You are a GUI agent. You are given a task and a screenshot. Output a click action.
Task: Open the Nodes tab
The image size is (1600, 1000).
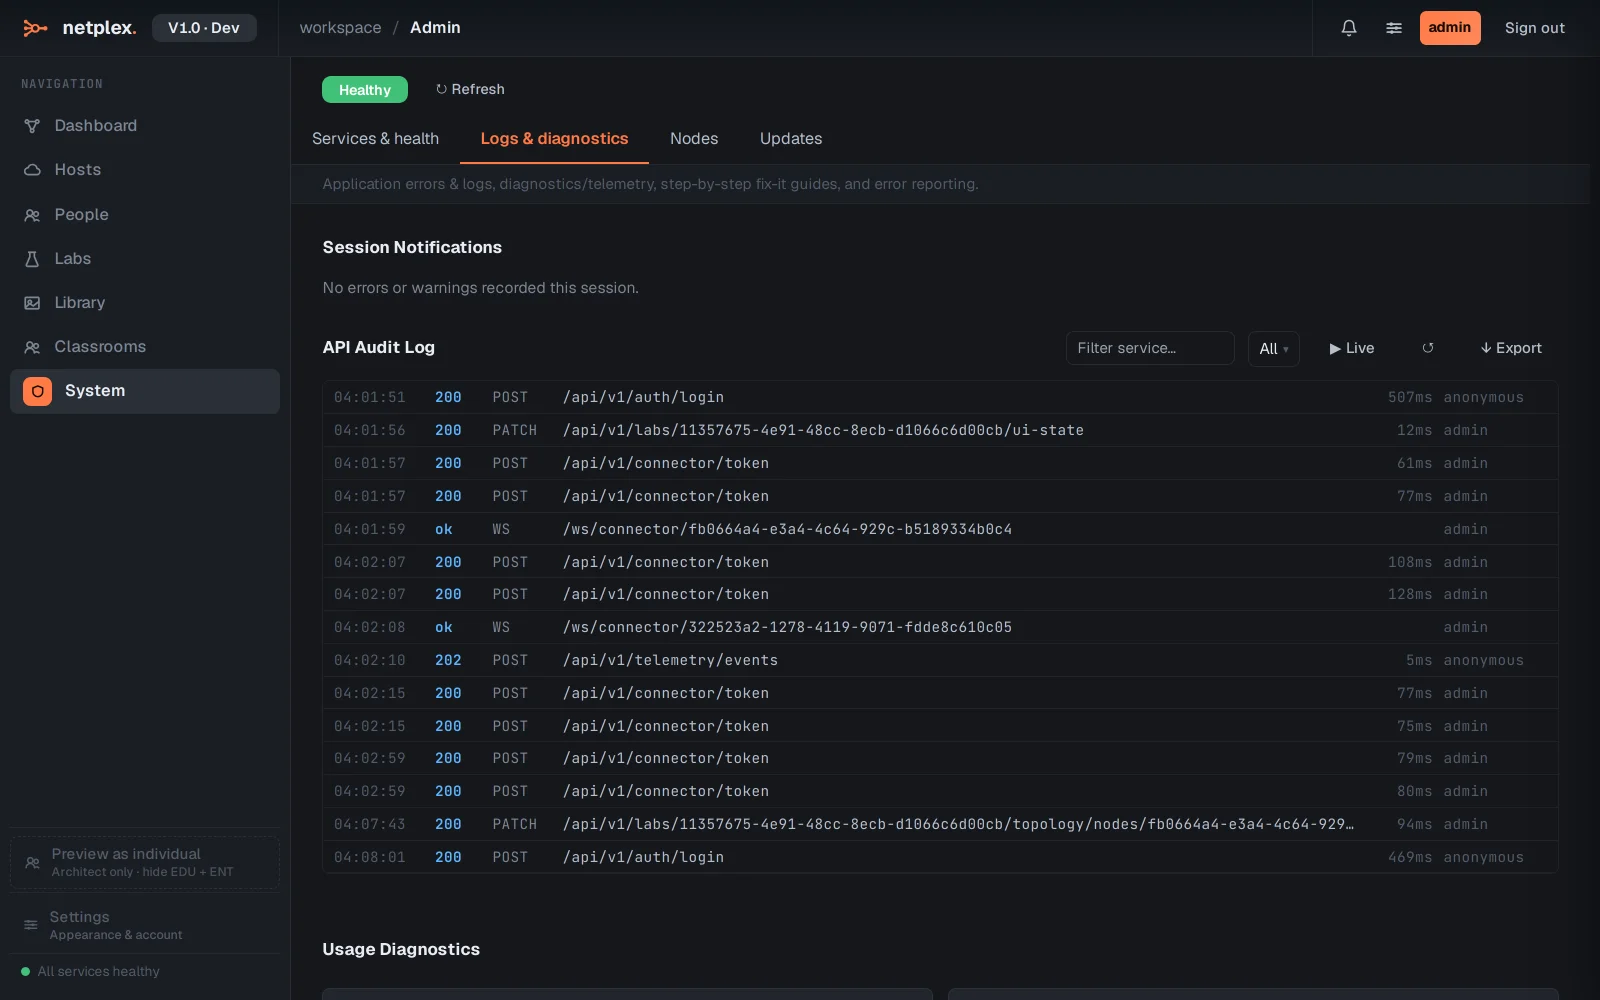coord(694,139)
